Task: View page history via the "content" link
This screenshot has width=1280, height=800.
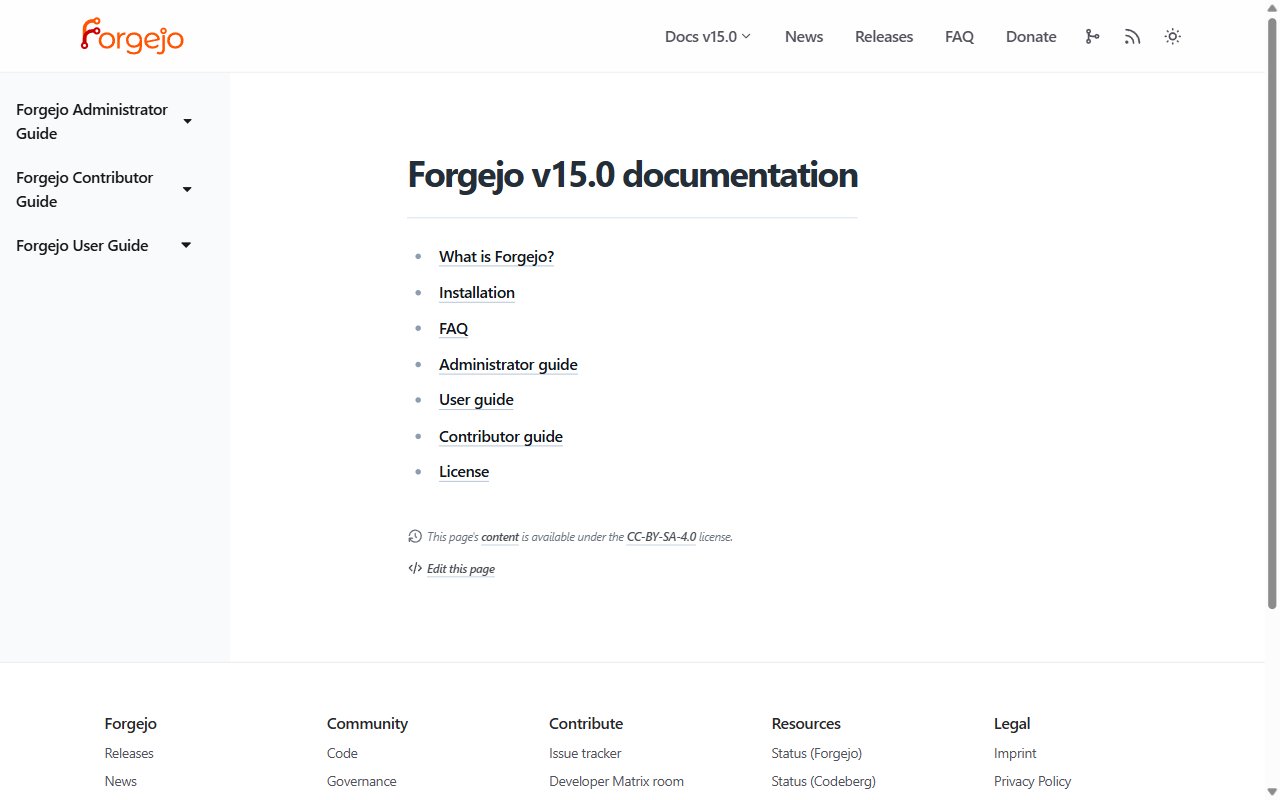Action: pyautogui.click(x=500, y=537)
